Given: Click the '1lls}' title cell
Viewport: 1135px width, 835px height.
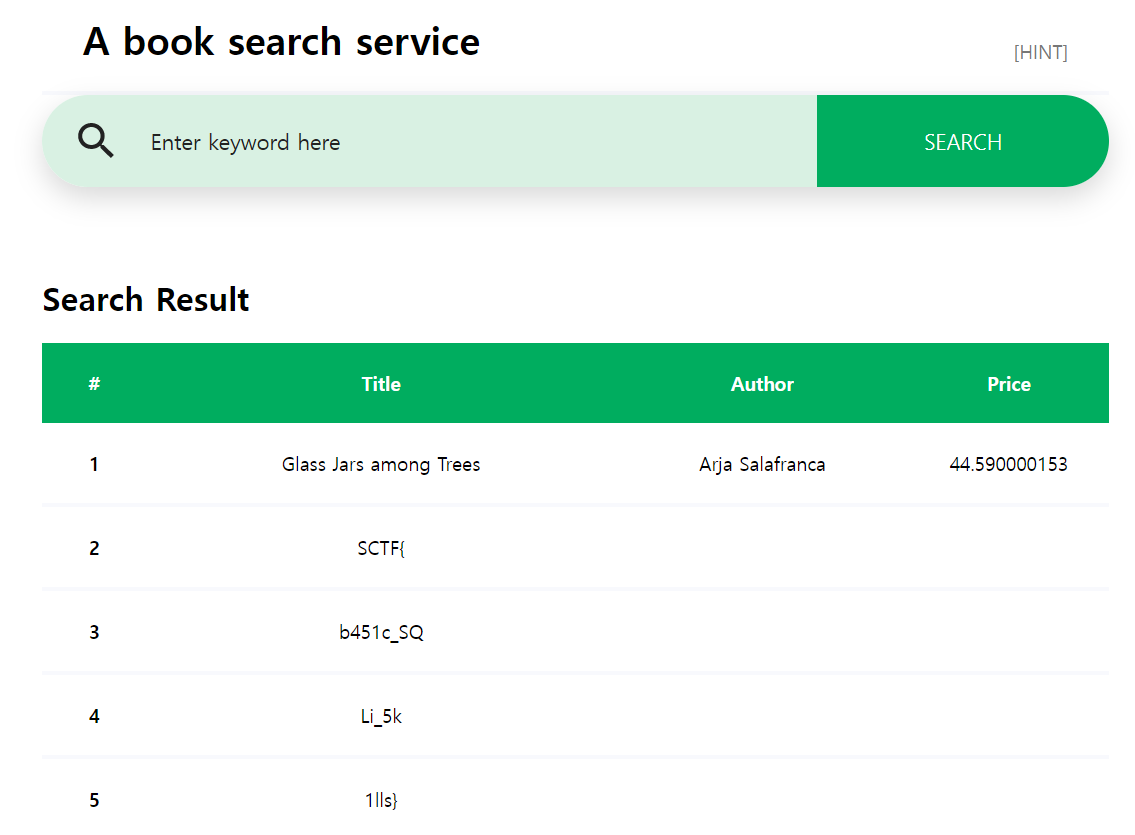Looking at the screenshot, I should 381,800.
